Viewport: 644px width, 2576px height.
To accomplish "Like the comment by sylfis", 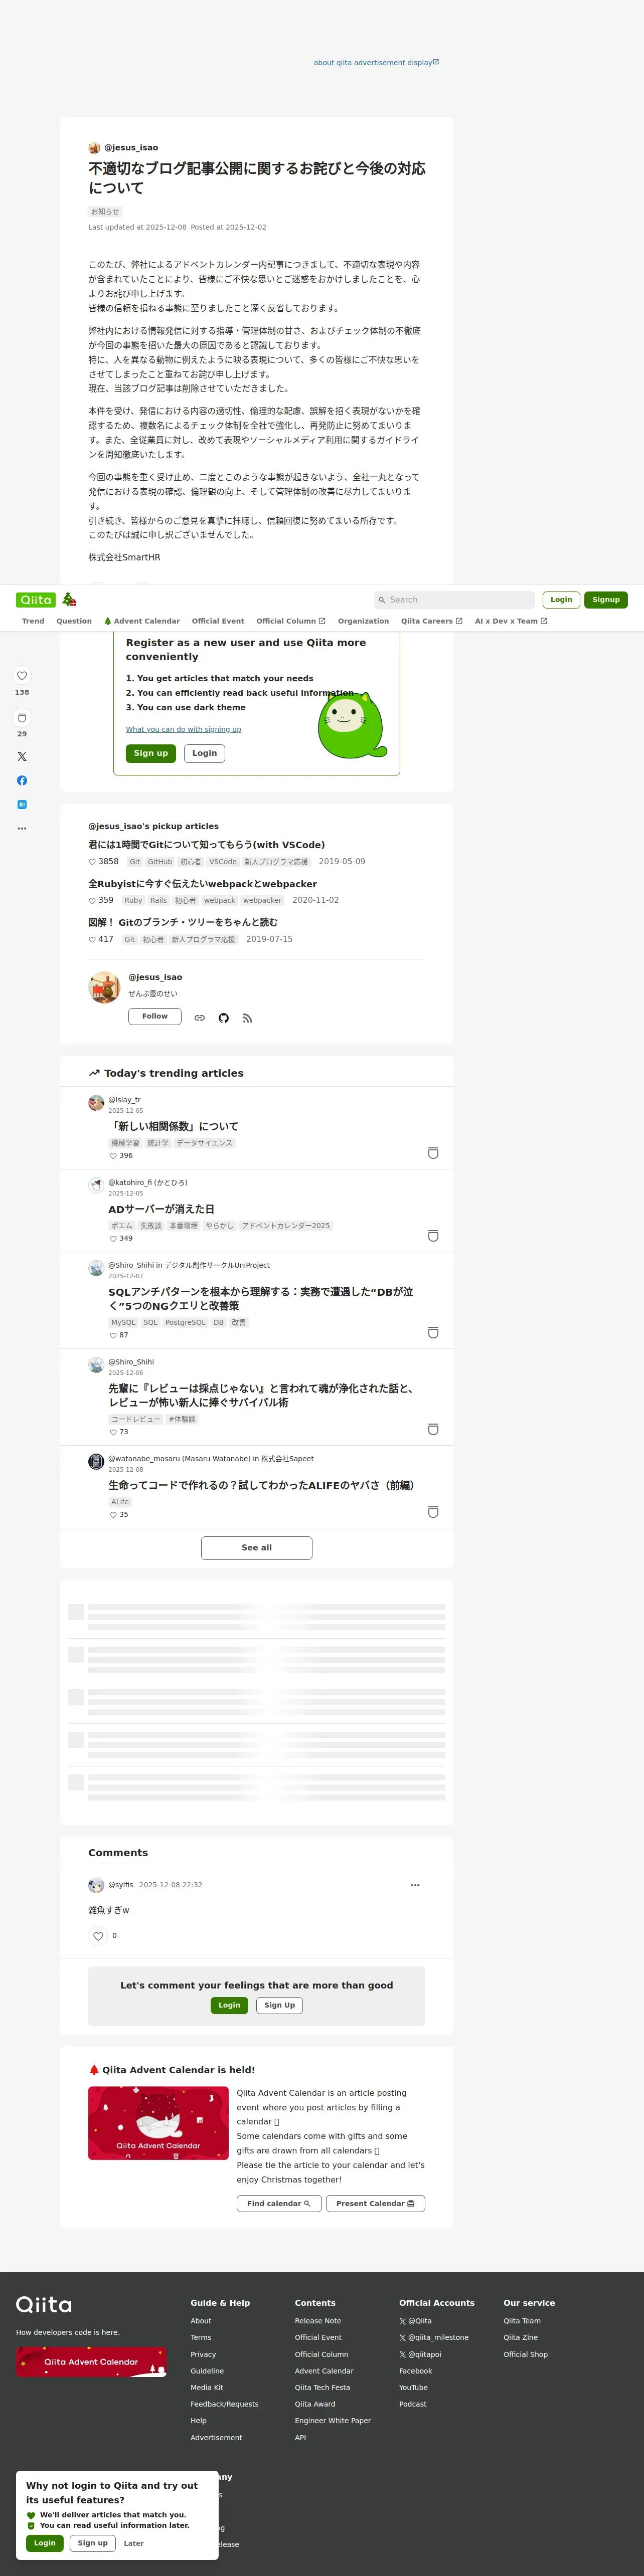I will point(98,1936).
